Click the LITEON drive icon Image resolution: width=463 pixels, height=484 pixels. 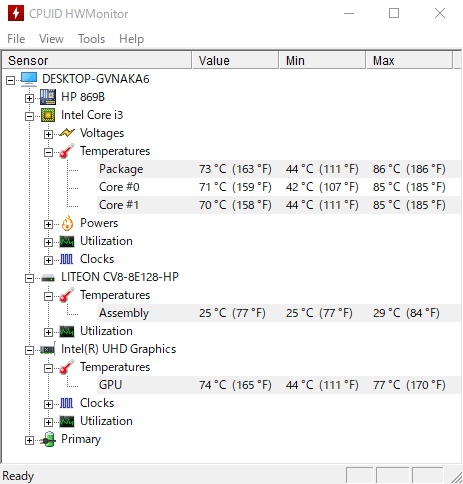coord(48,278)
